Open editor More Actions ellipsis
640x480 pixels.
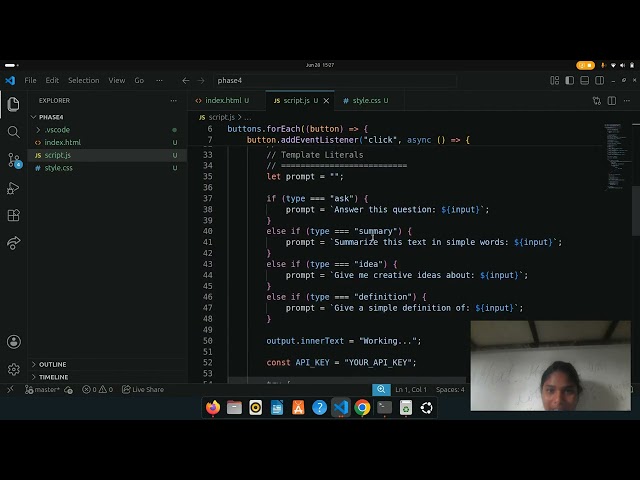tap(627, 100)
